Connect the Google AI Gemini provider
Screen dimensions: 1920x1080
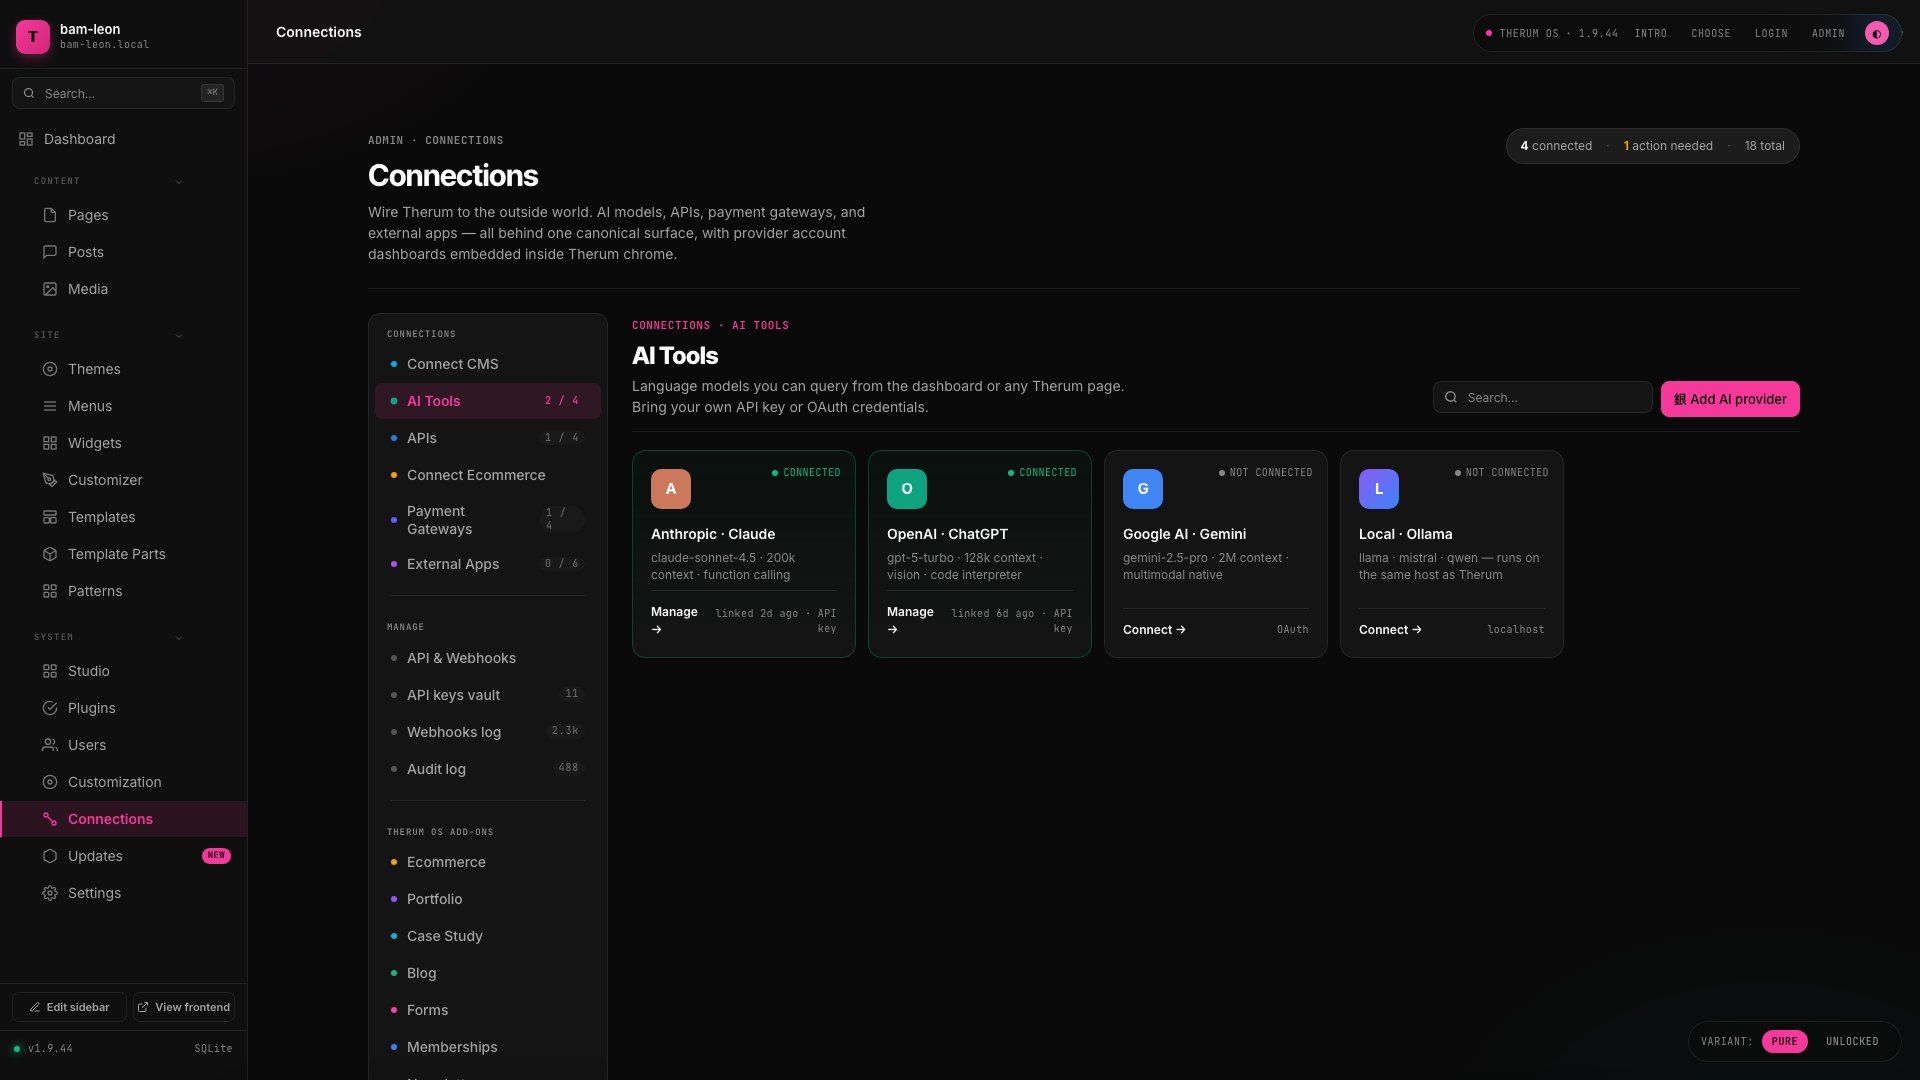tap(1154, 630)
